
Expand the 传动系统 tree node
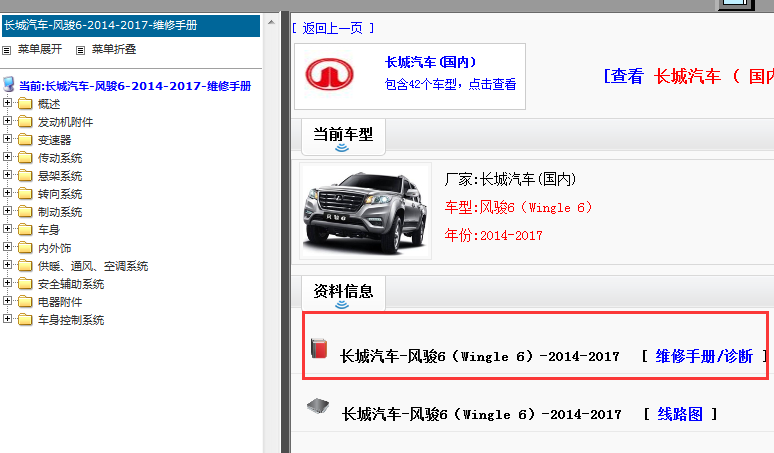point(7,156)
